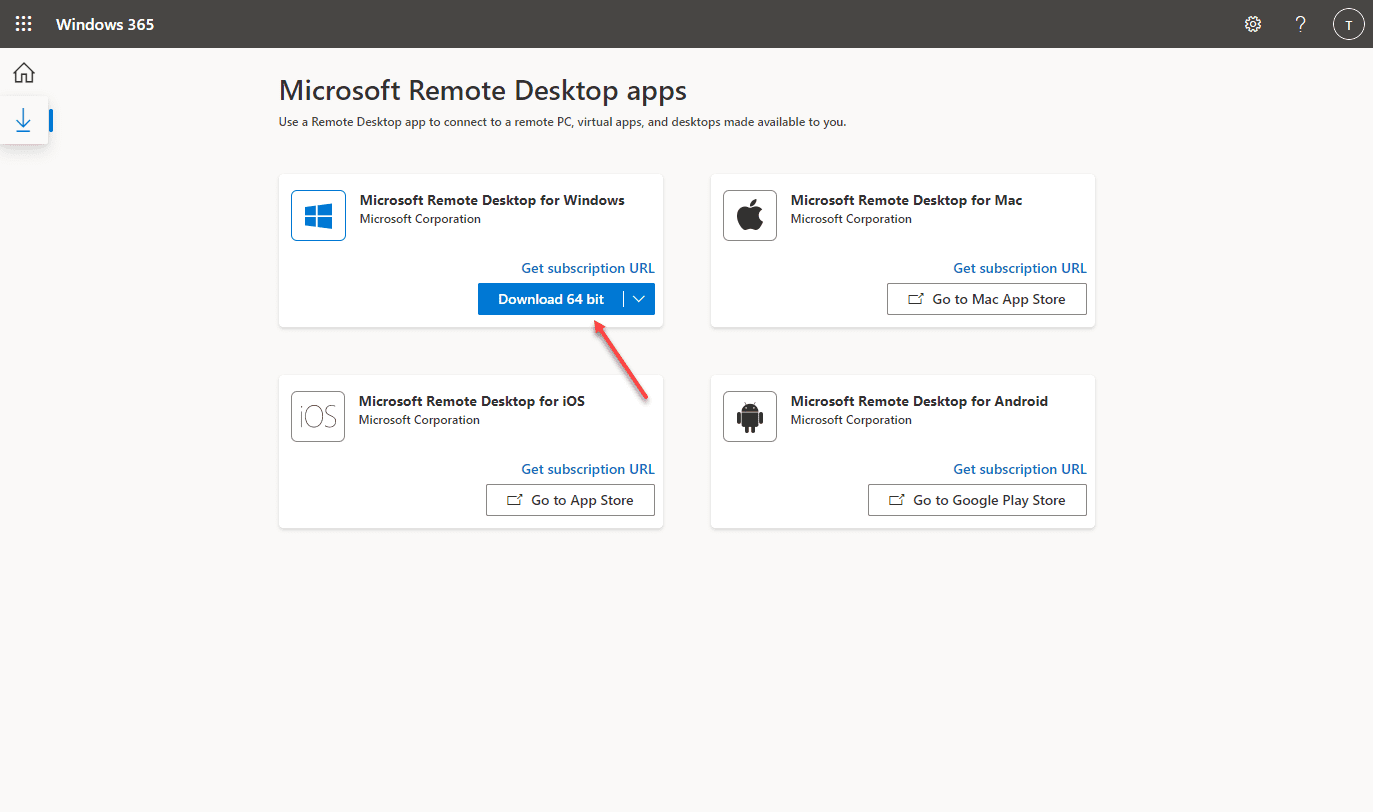Click the iOS app icon

coord(318,417)
